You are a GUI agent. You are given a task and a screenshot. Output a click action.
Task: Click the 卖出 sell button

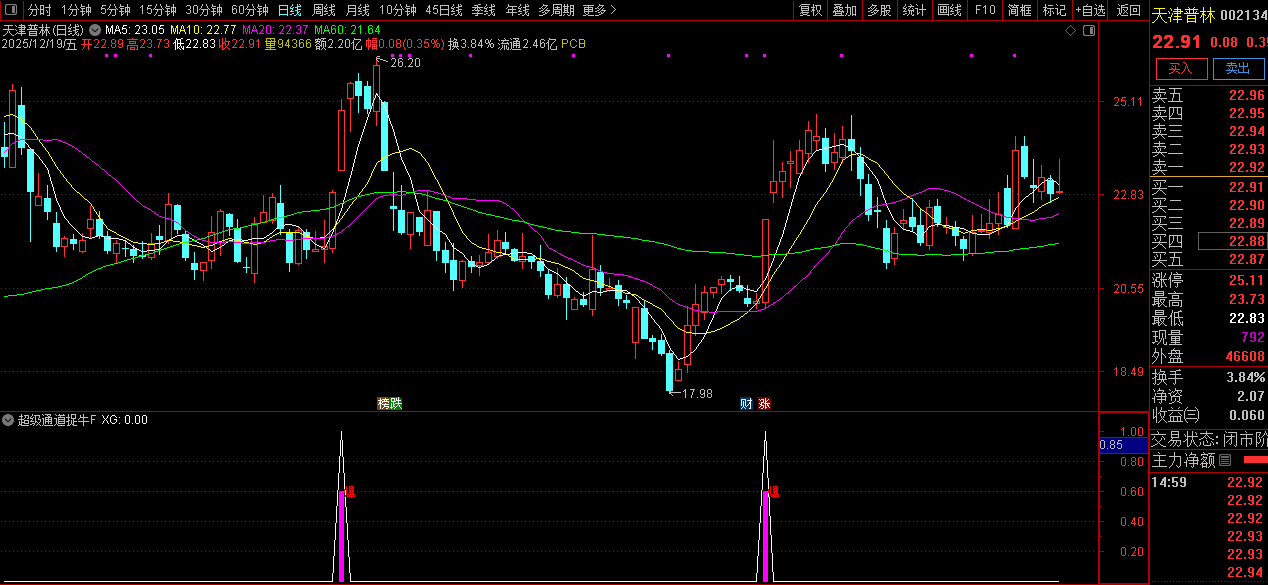coord(1238,68)
